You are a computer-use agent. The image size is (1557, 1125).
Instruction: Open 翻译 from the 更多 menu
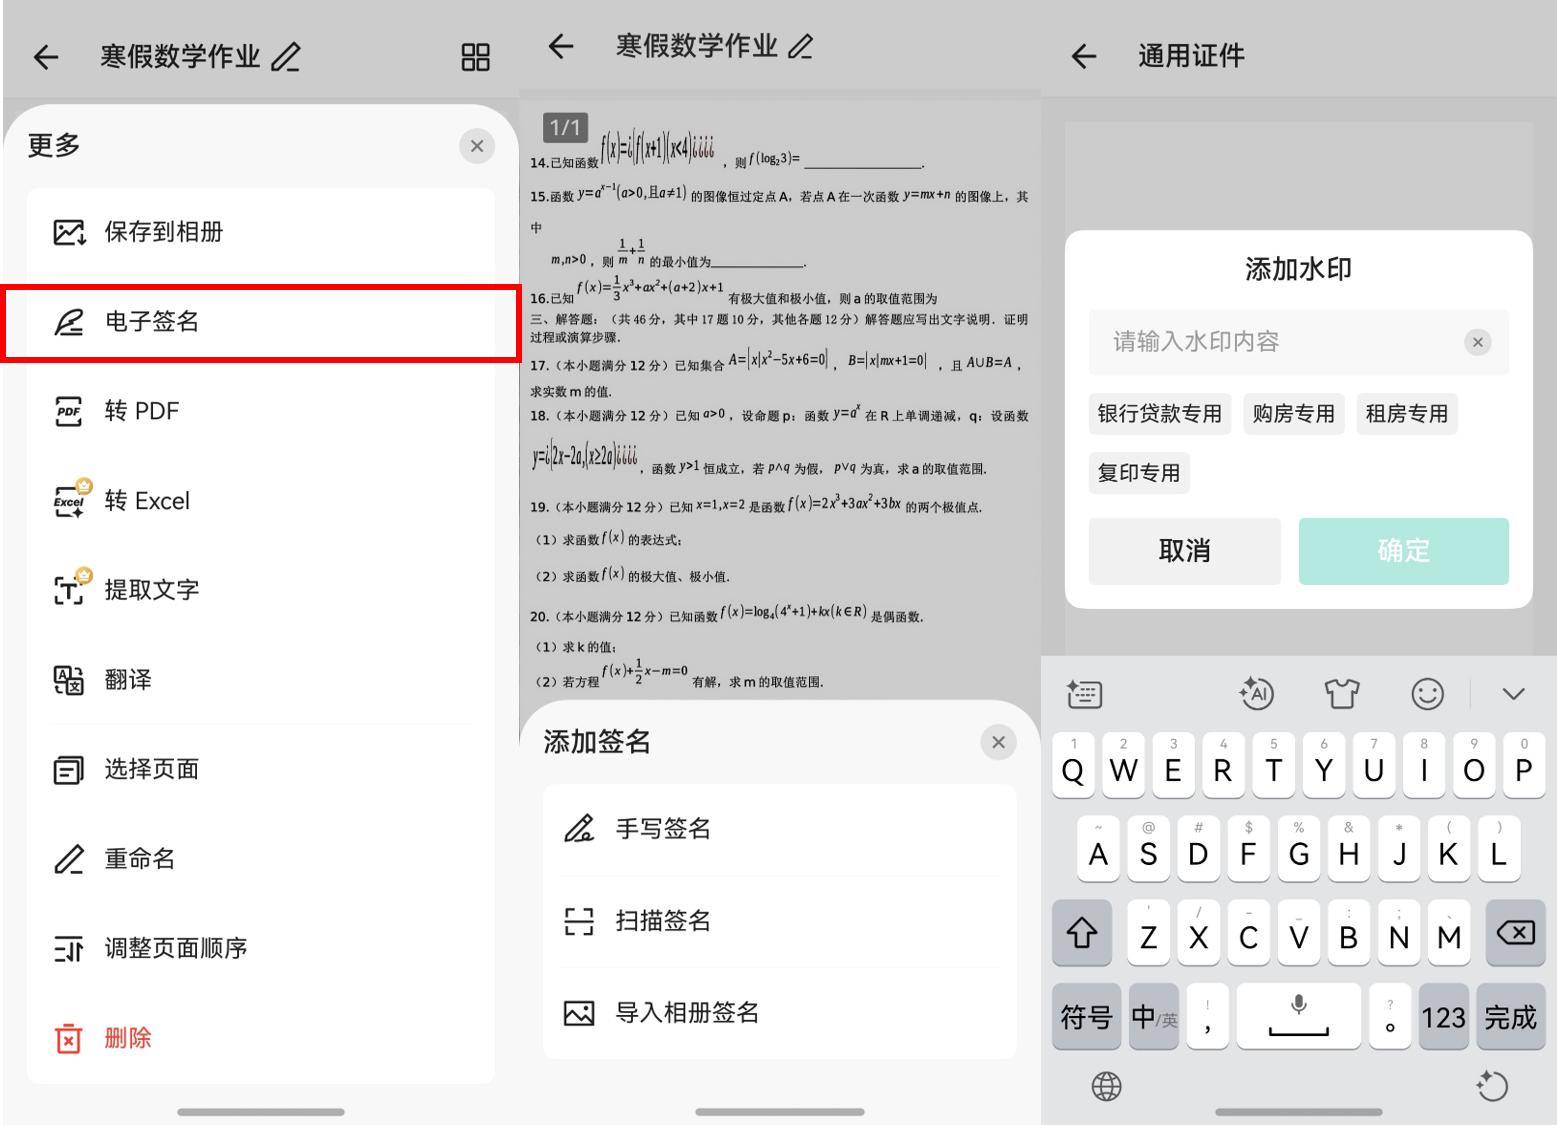point(260,680)
